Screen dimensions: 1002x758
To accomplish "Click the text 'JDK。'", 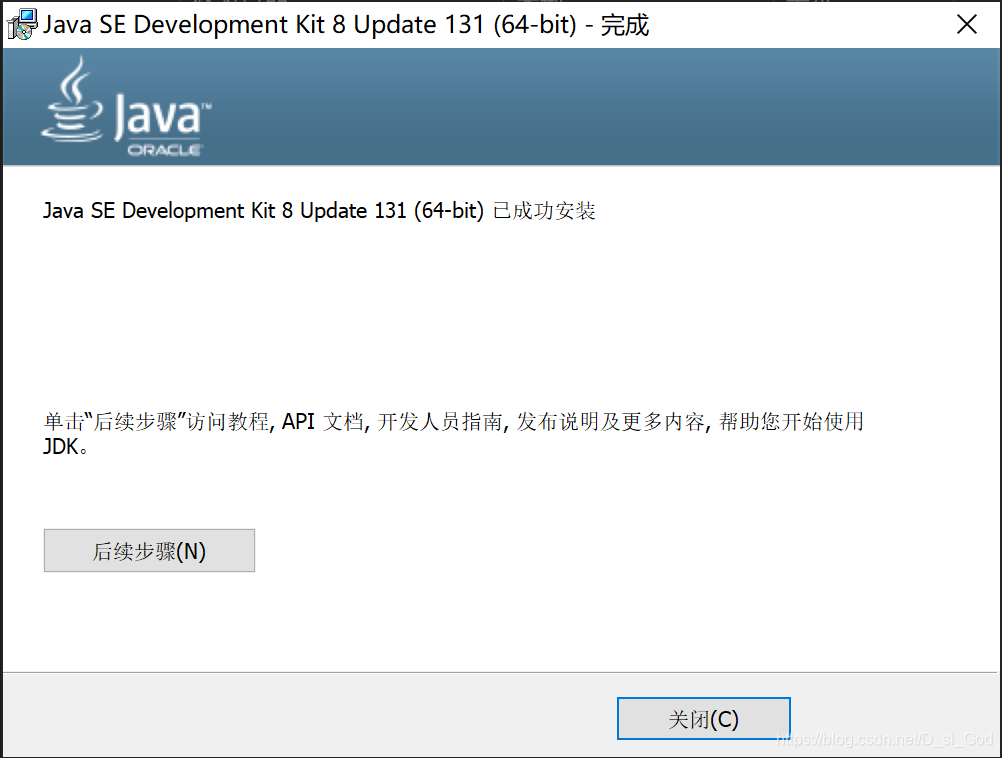I will point(65,446).
